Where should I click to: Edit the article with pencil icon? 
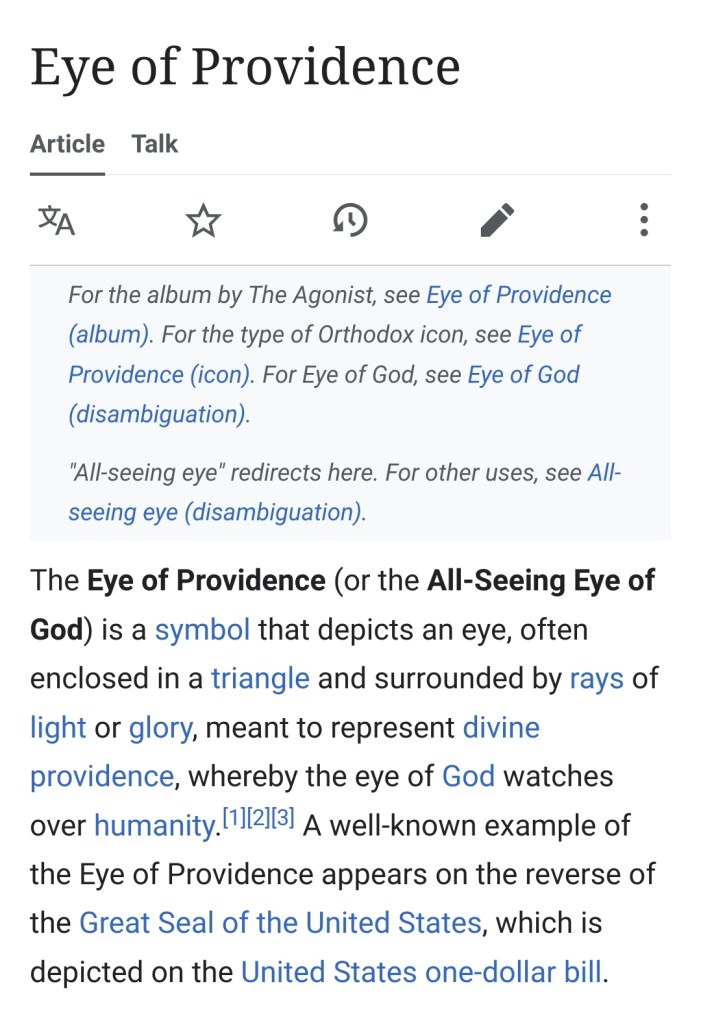click(x=497, y=220)
